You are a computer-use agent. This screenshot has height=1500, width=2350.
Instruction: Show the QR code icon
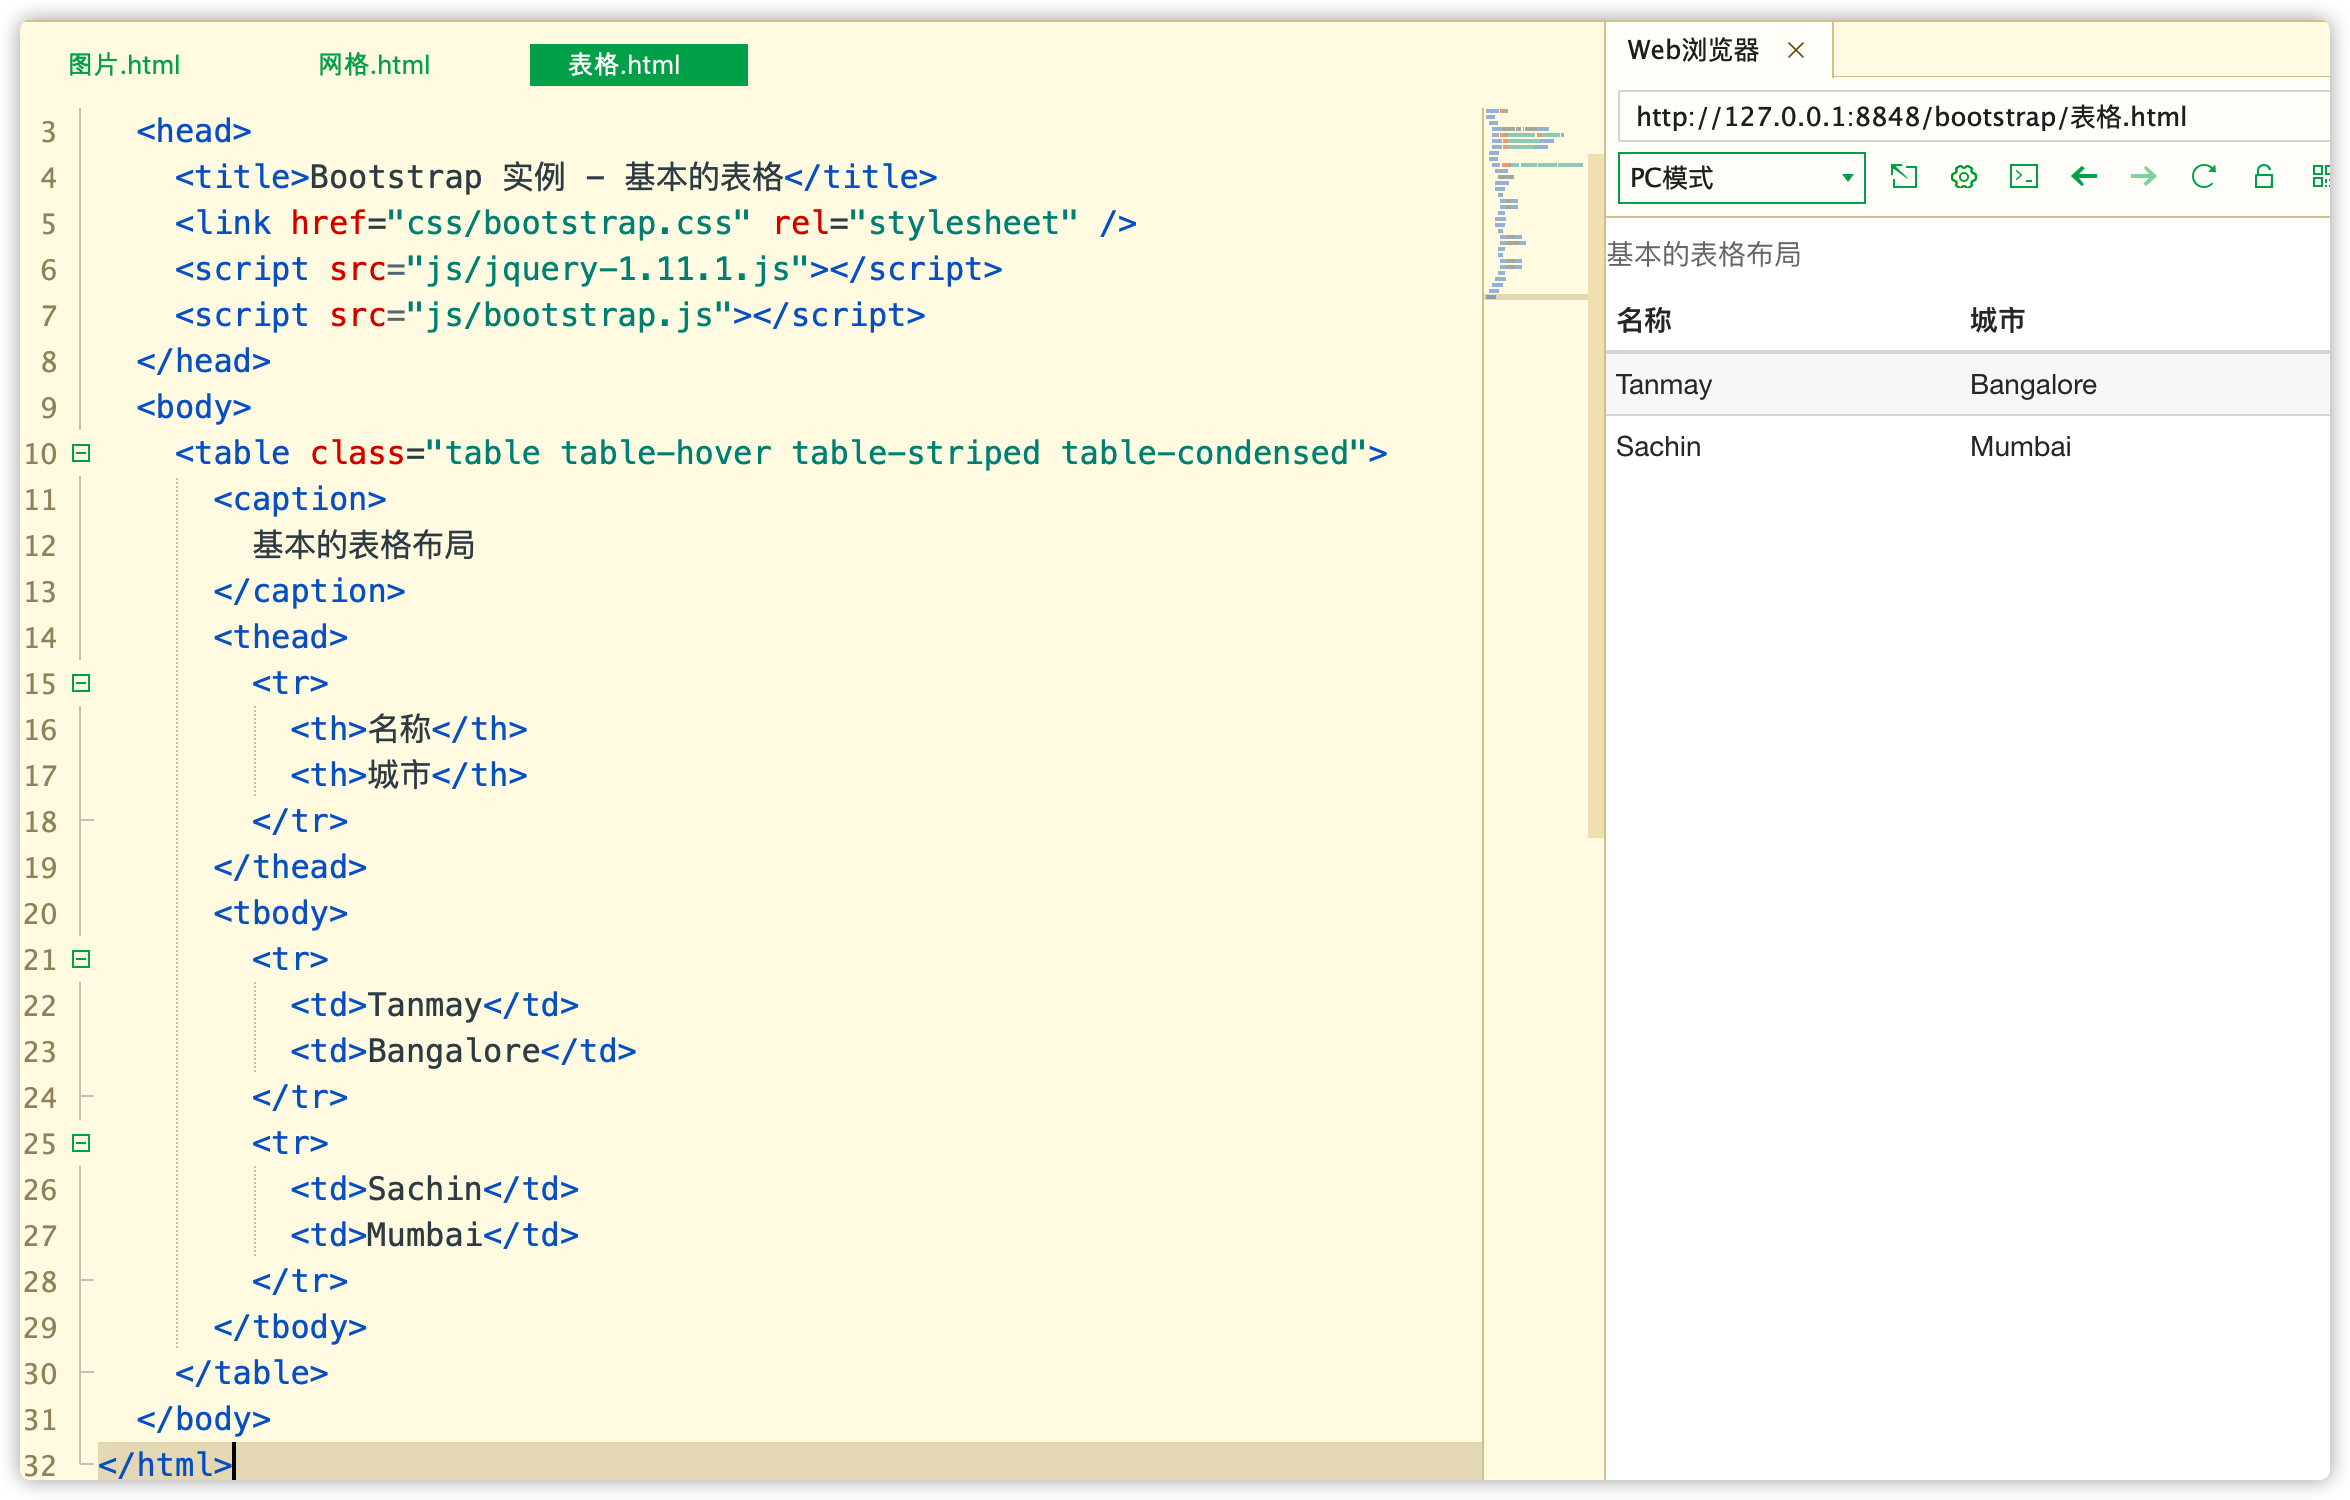pyautogui.click(x=2321, y=177)
